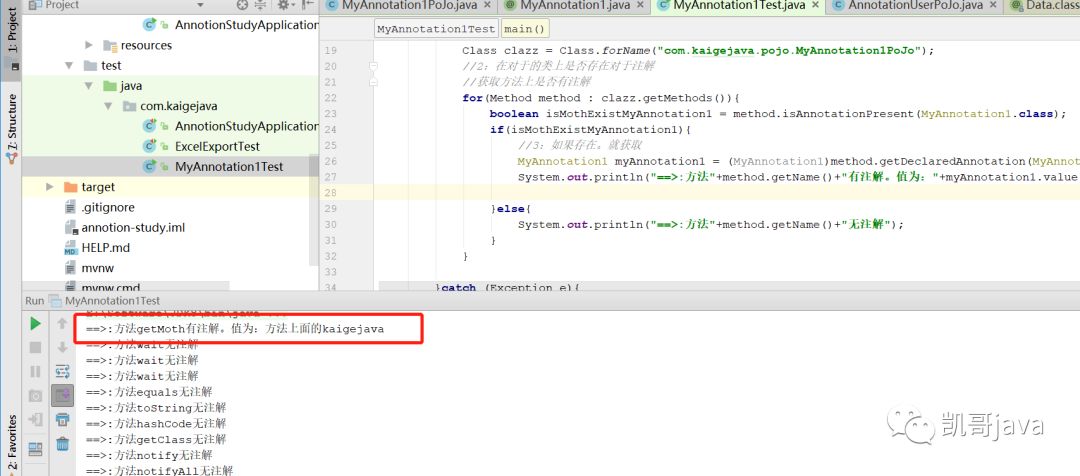1080x476 pixels.
Task: Open Project panel settings gear
Action: (x=284, y=5)
